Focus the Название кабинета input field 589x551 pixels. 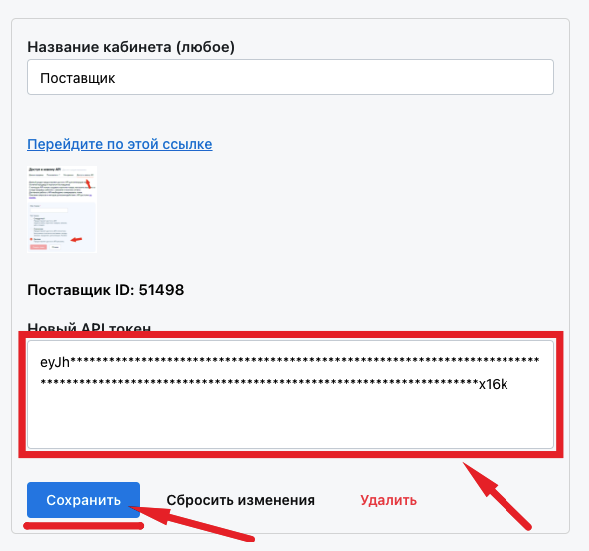pyautogui.click(x=290, y=77)
